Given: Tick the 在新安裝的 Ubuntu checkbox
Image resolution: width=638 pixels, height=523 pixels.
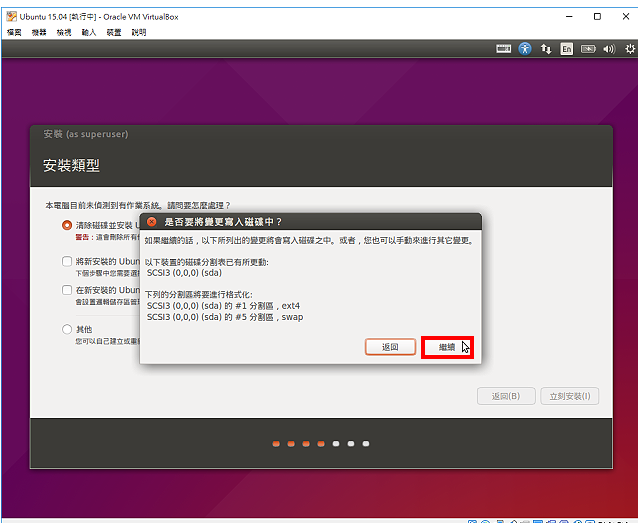Looking at the screenshot, I should (x=67, y=290).
